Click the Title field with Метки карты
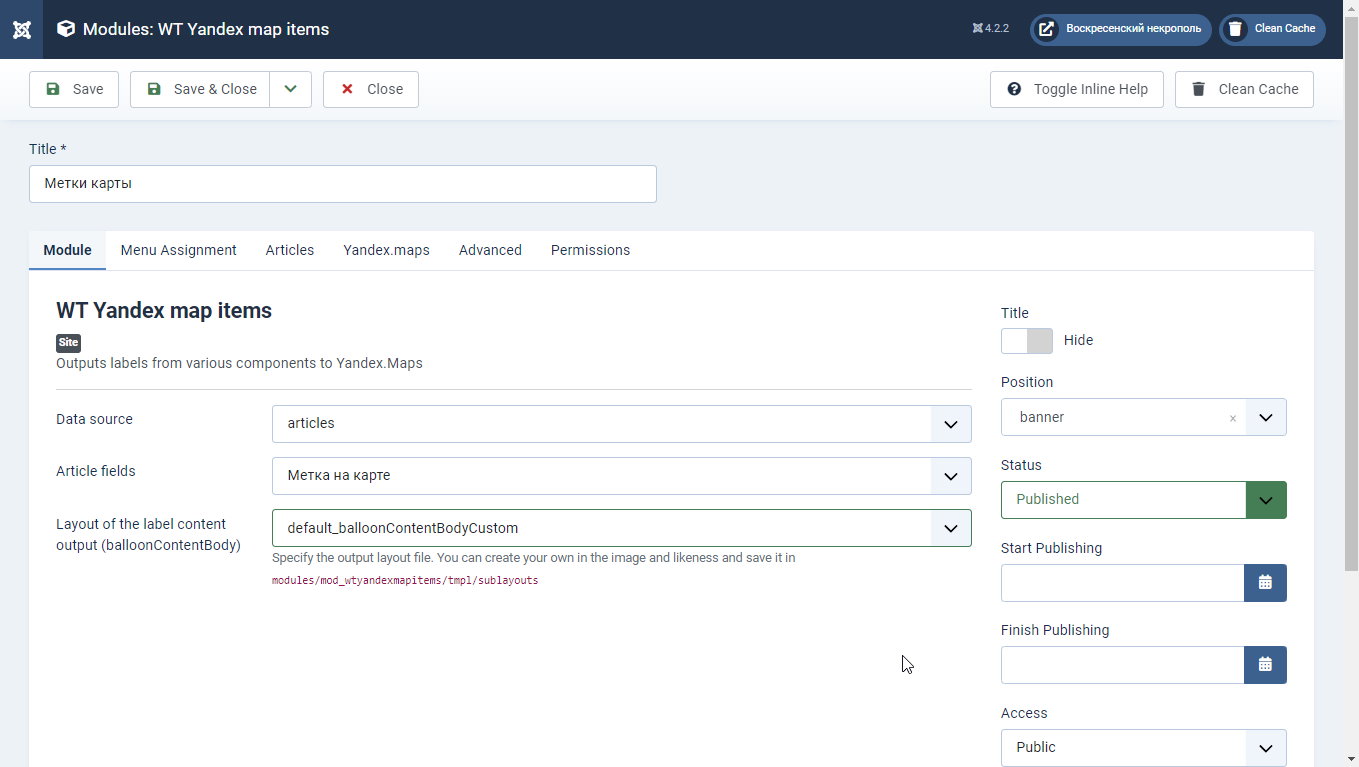The width and height of the screenshot is (1359, 767). (343, 184)
